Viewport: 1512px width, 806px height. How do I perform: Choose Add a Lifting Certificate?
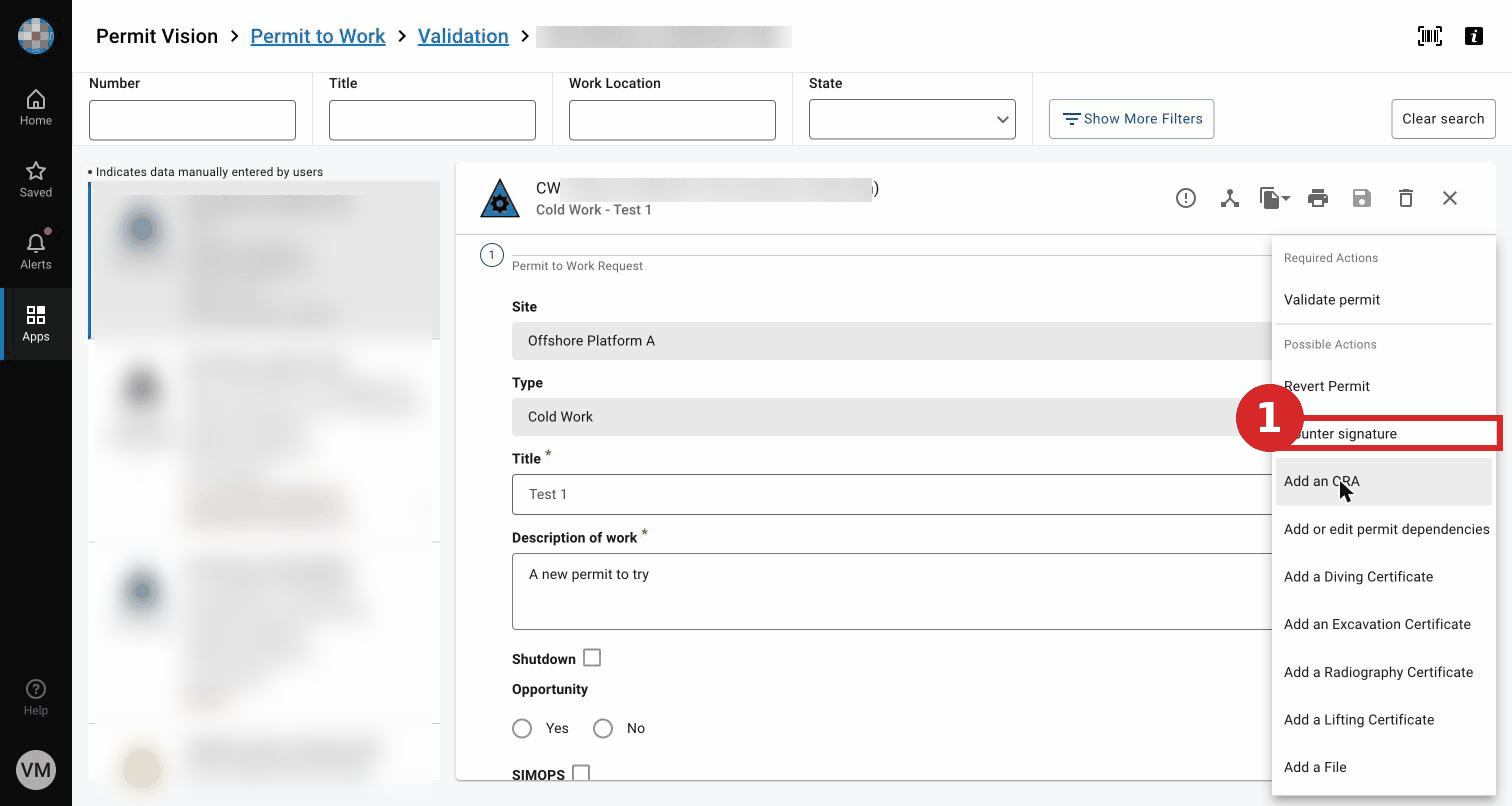[x=1384, y=720]
